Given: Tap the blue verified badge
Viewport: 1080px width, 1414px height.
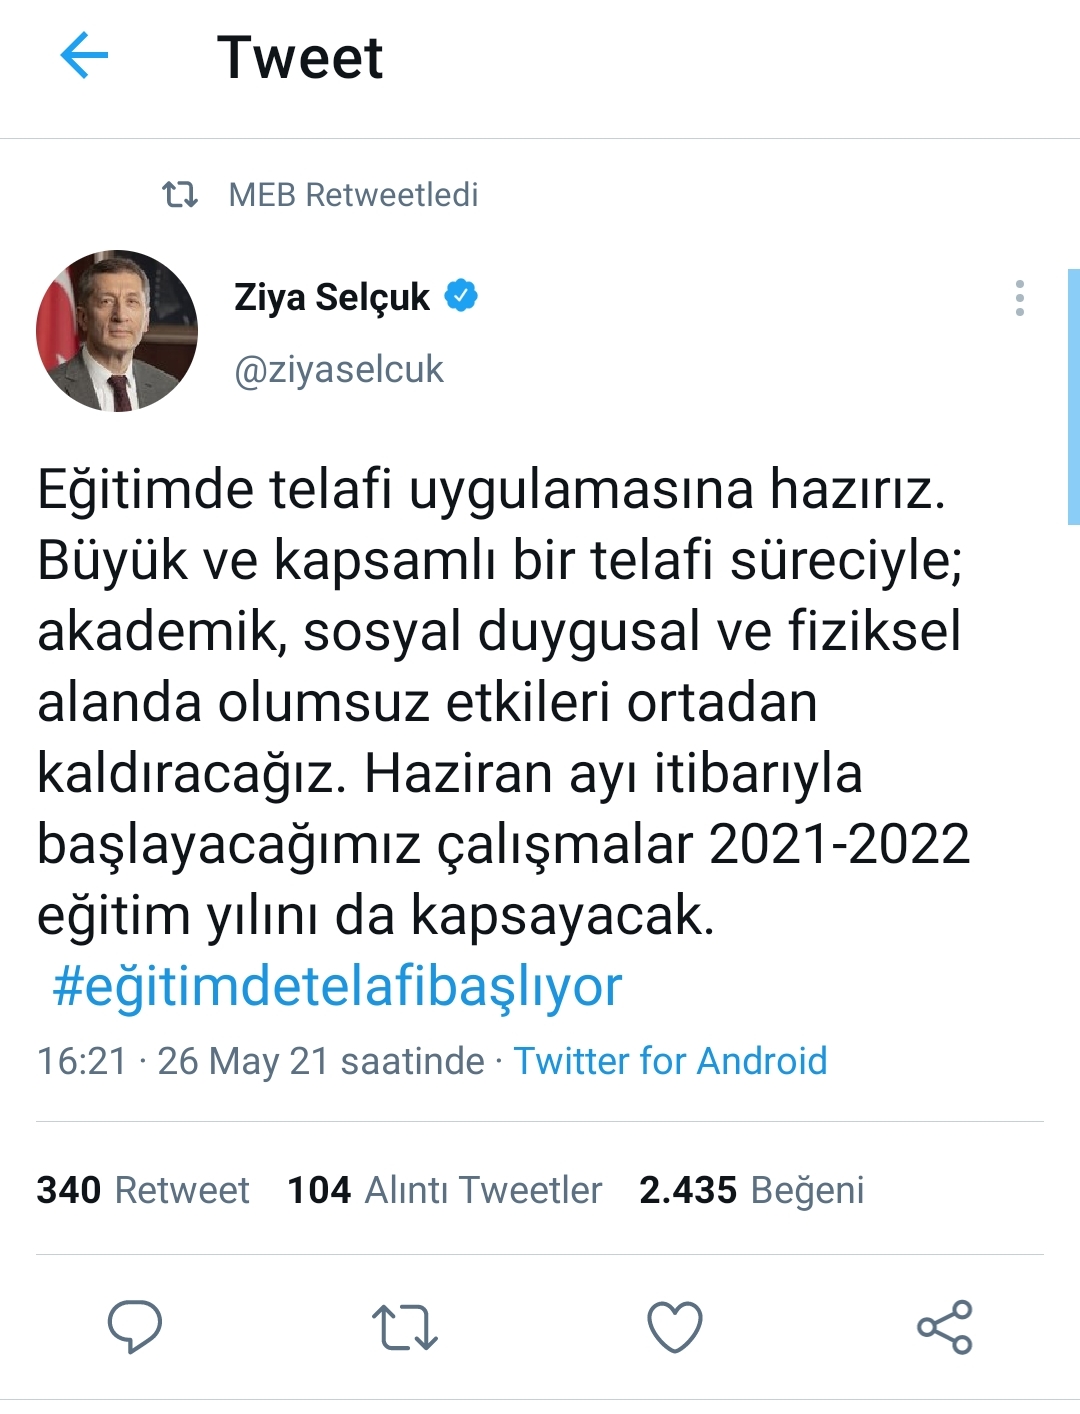Looking at the screenshot, I should 461,296.
